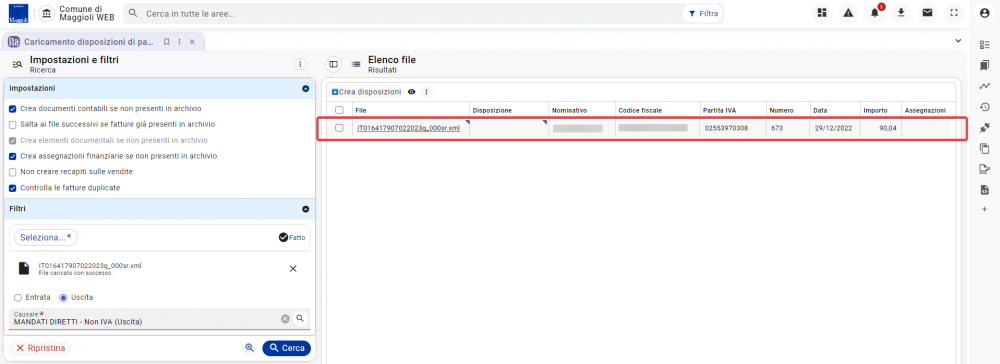Collapse the Filtri section
The image size is (1000, 364).
305,209
